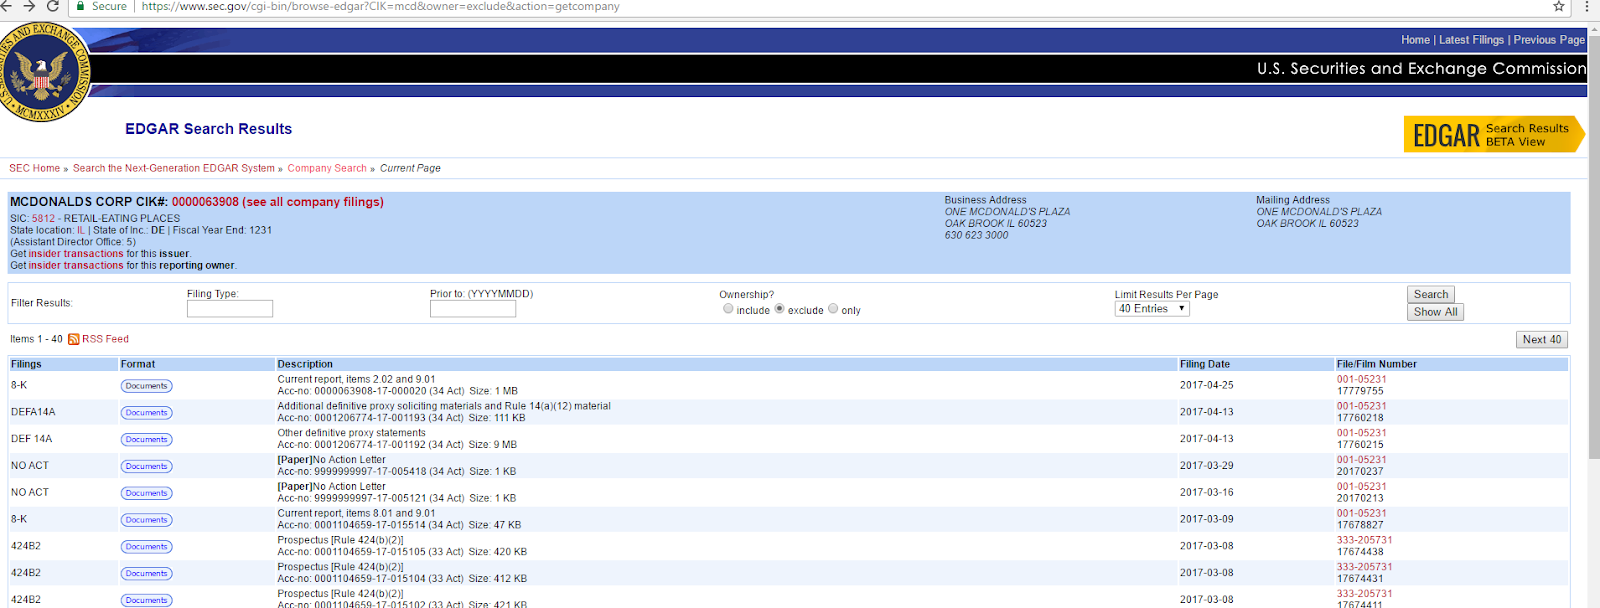1600x608 pixels.
Task: Select the 'only' ownership radio
Action: pos(832,309)
